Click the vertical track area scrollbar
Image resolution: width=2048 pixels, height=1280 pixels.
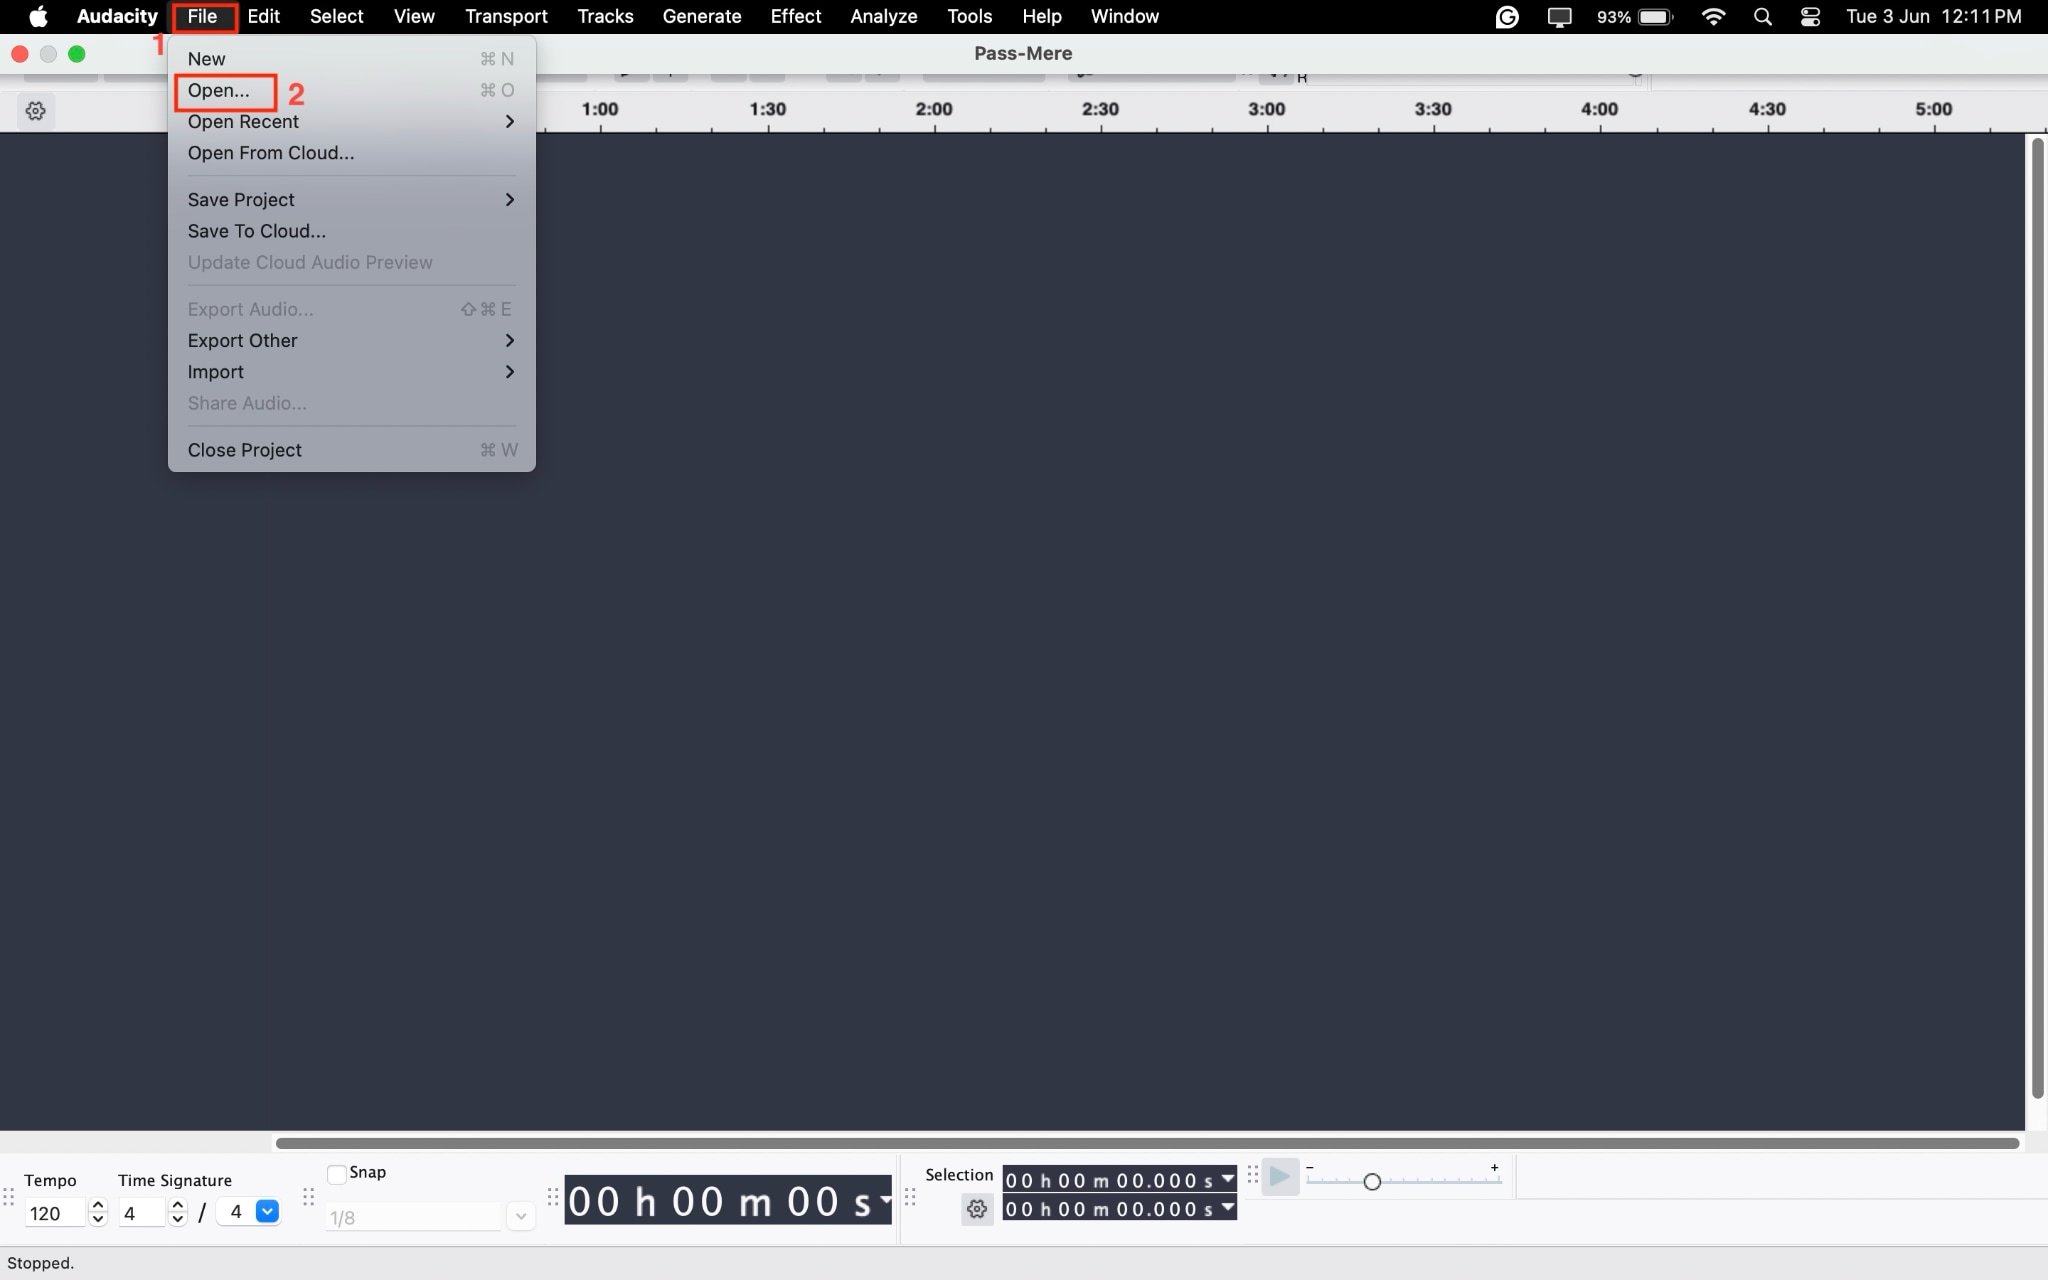pyautogui.click(x=2037, y=619)
